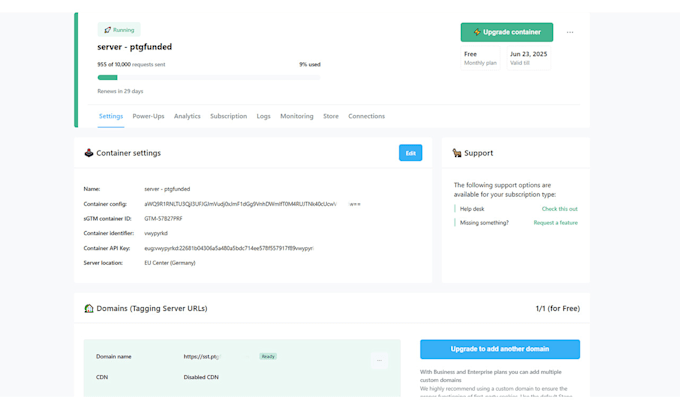Viewport: 680px width, 409px height.
Task: Open the Check this out link
Action: 559,209
